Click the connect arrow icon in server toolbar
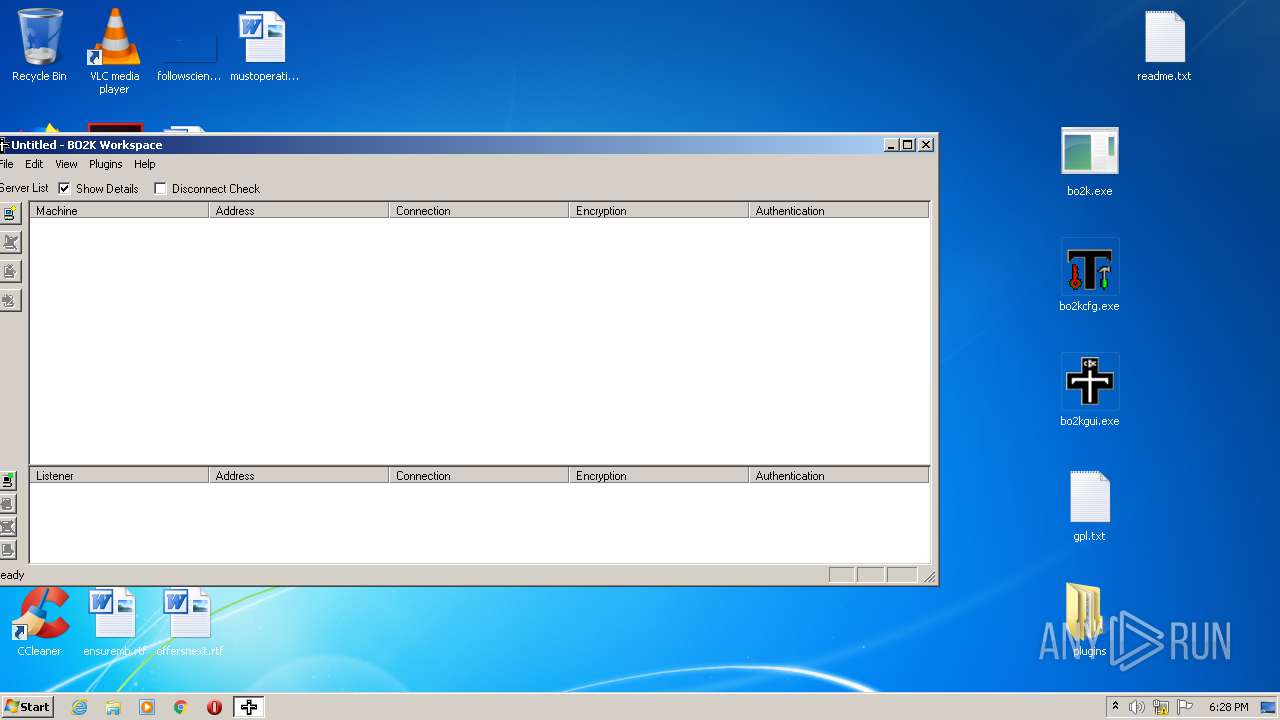Viewport: 1280px width, 720px height. point(9,300)
